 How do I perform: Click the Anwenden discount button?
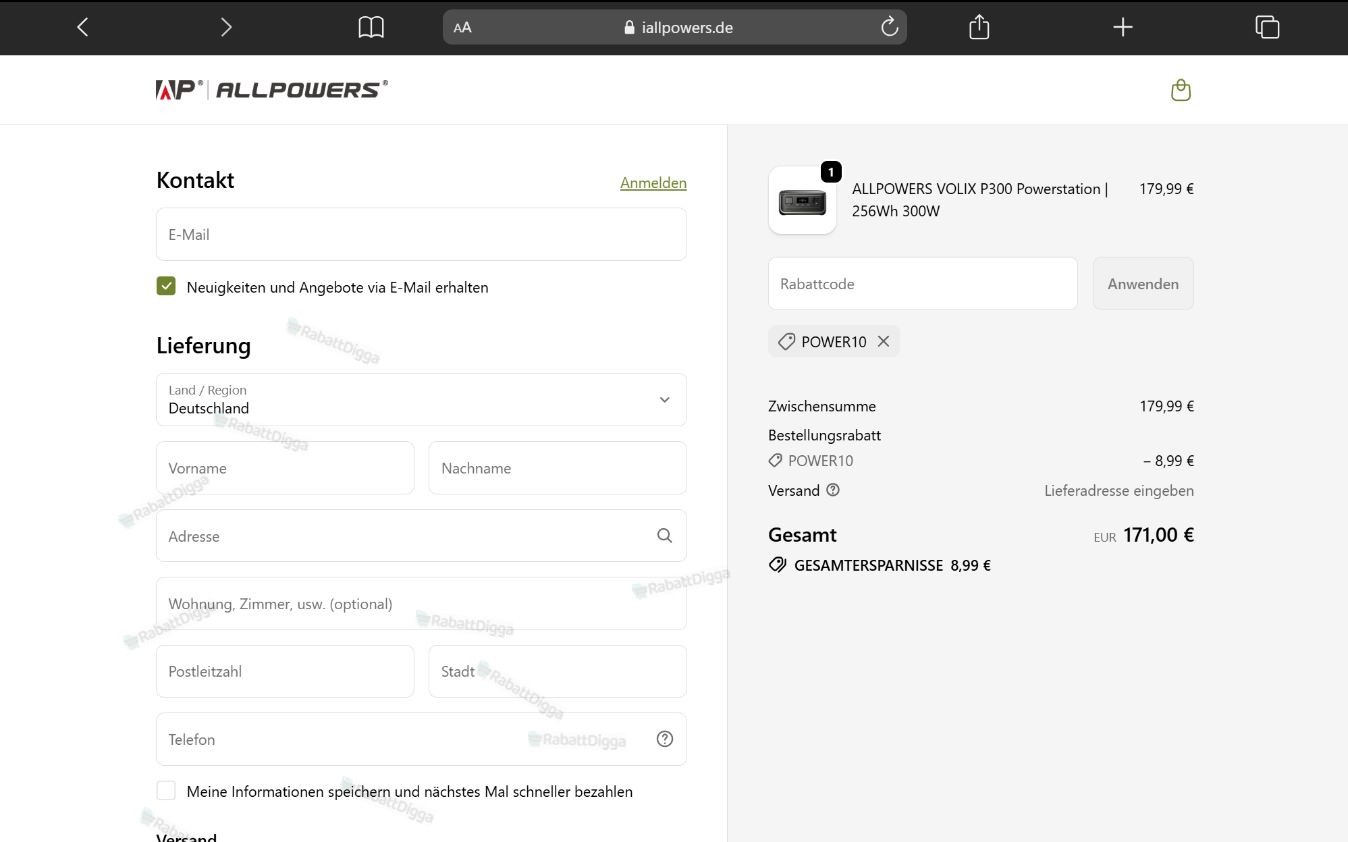(x=1143, y=283)
